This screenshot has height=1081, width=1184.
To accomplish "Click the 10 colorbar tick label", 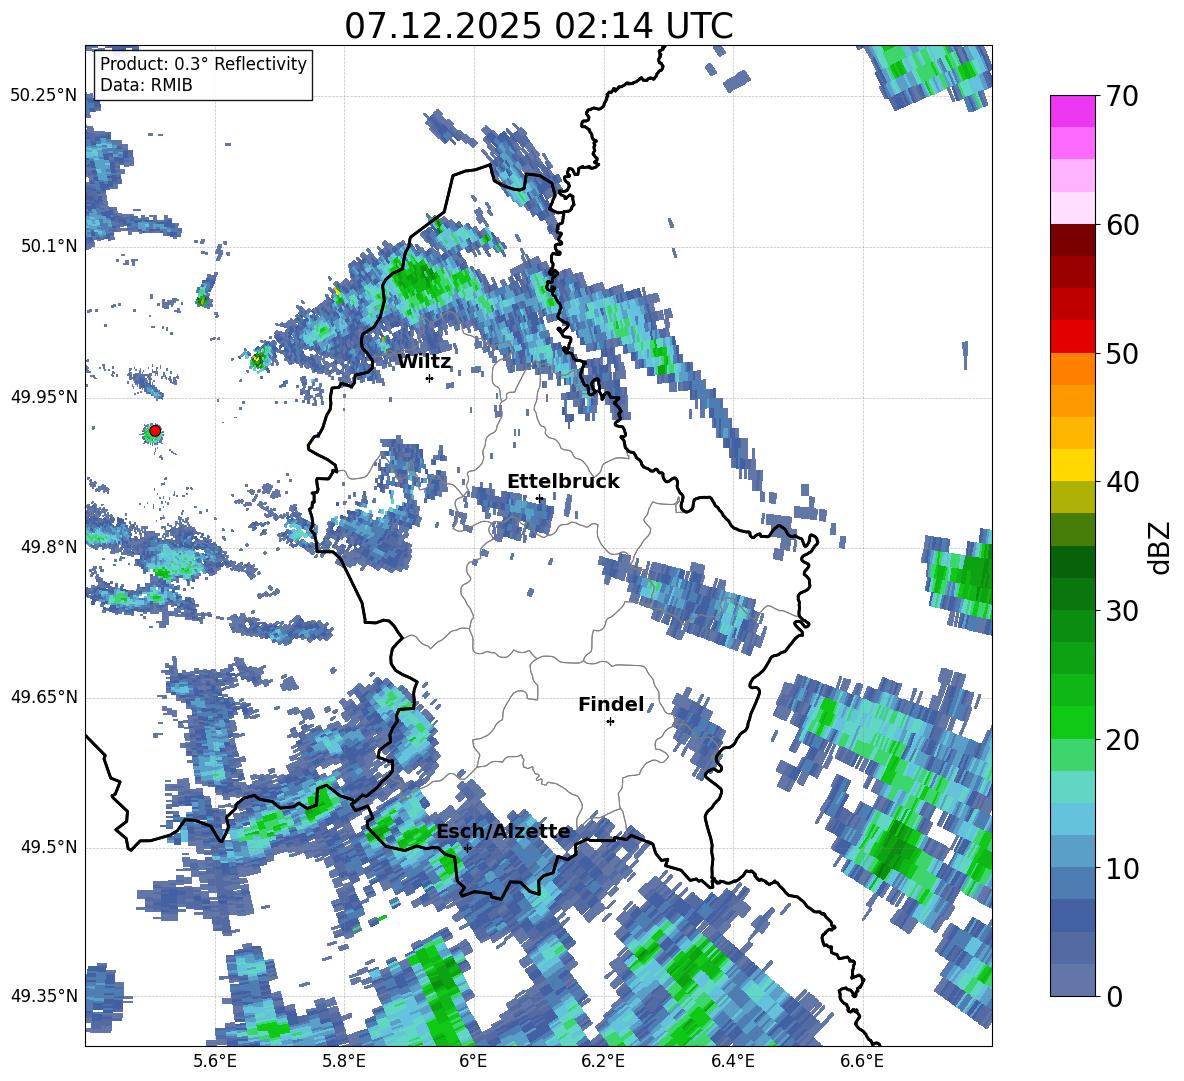I will point(1122,868).
